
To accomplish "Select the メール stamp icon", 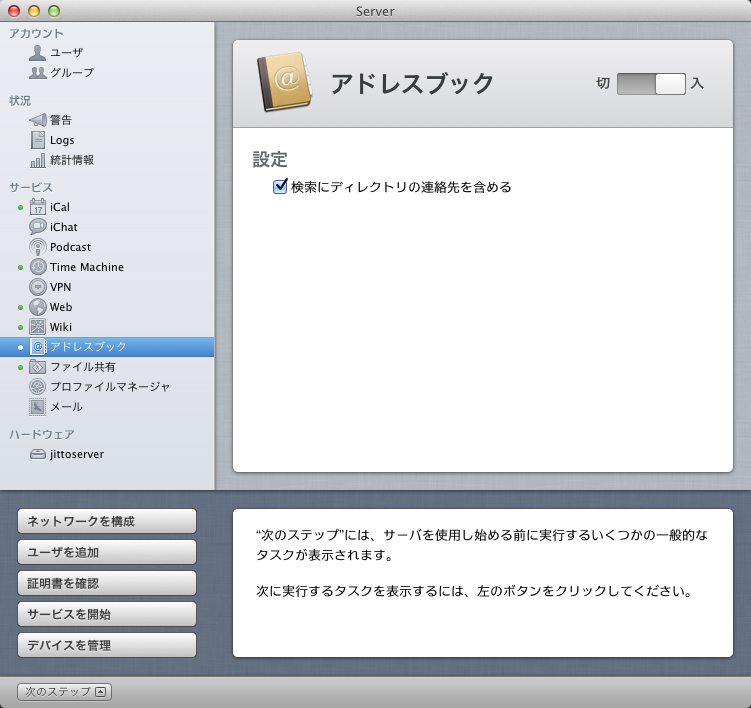I will point(37,407).
